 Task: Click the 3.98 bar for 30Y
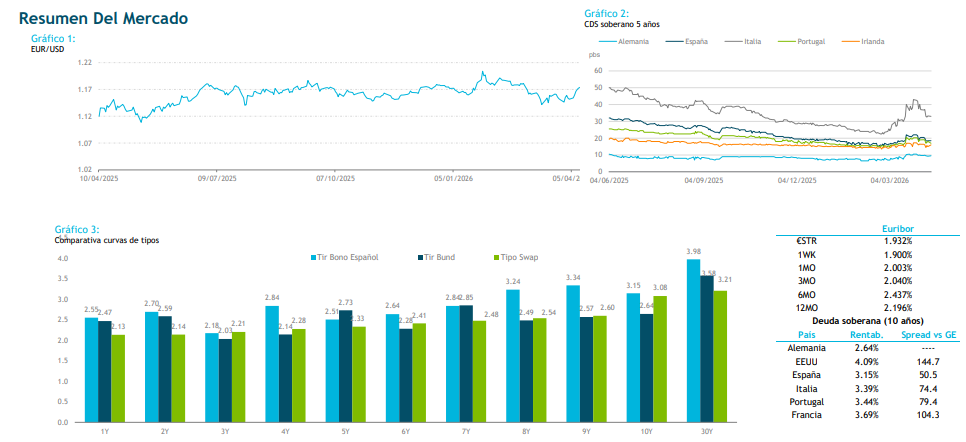tap(693, 340)
